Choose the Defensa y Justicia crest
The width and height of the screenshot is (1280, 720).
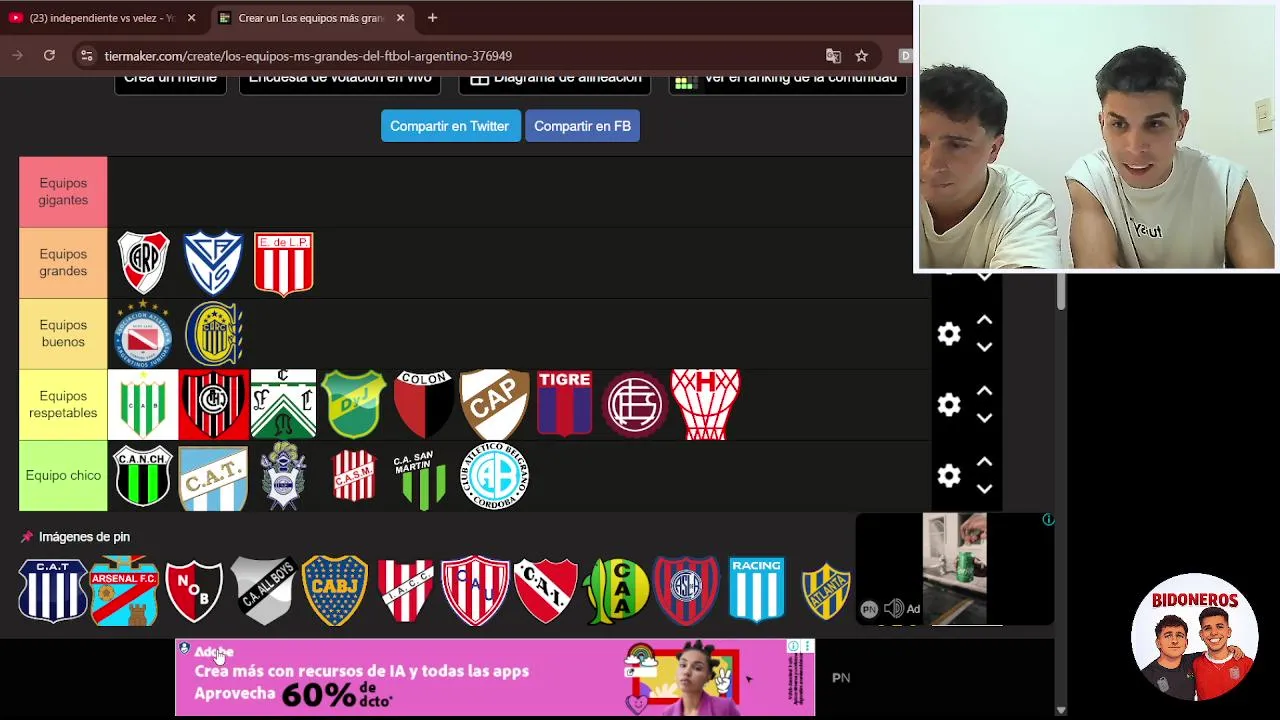tap(354, 404)
